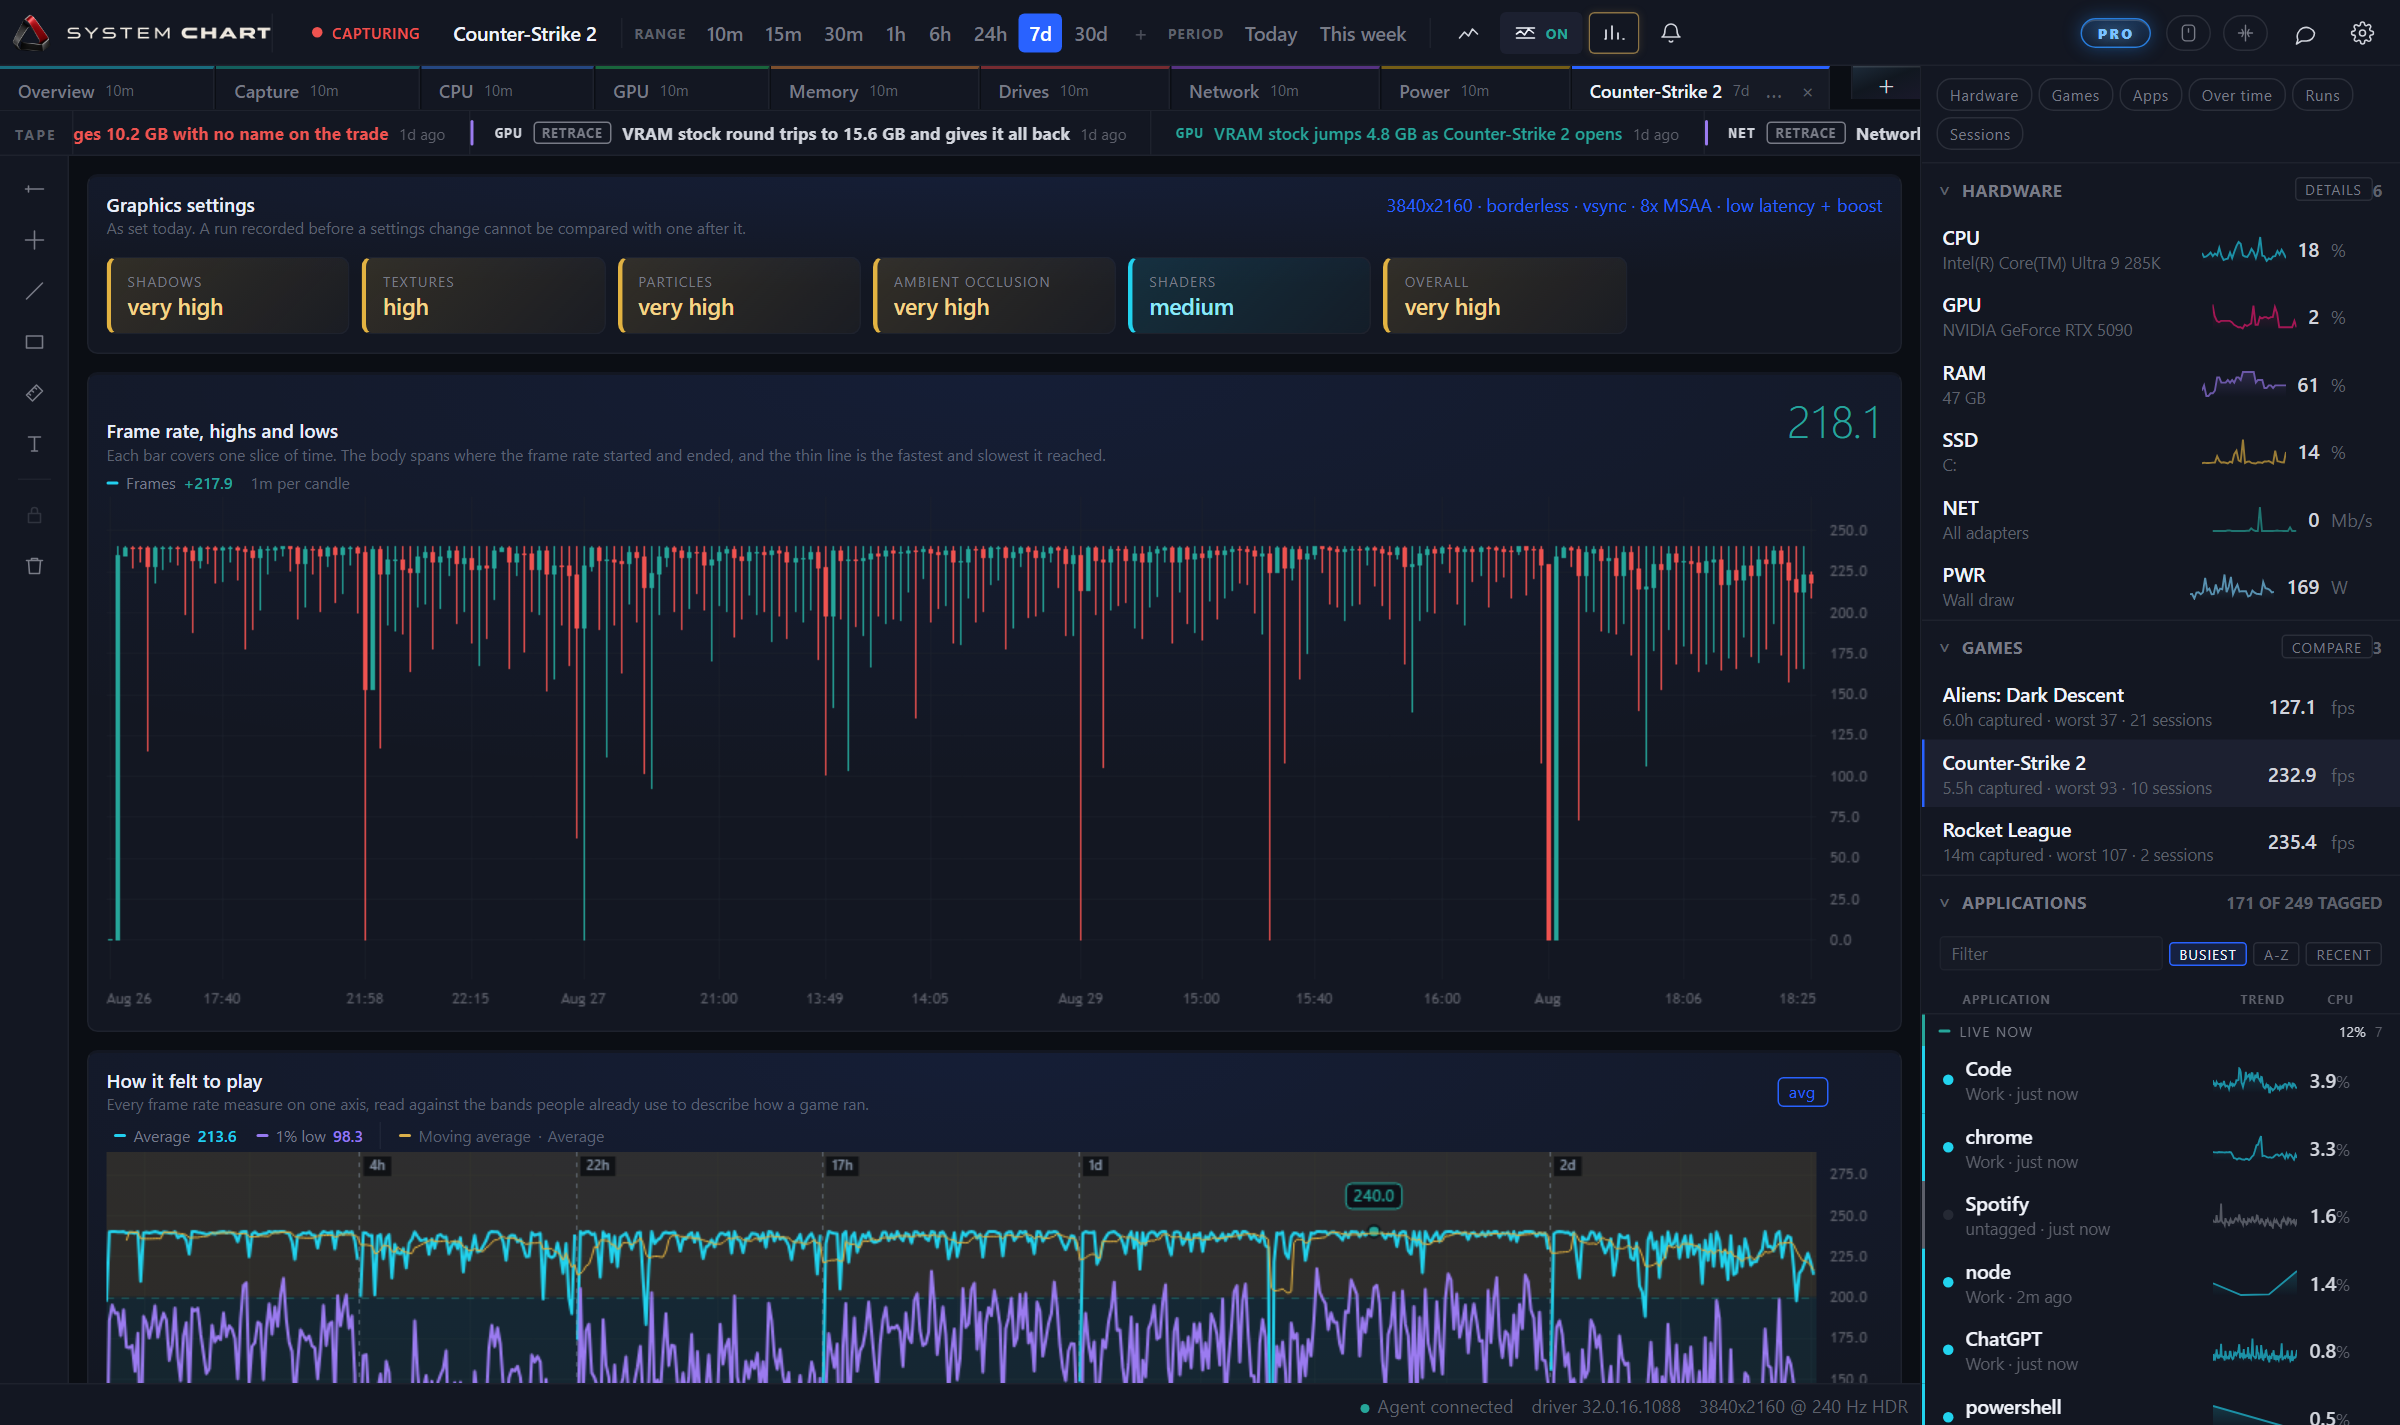Viewport: 2400px width, 1425px height.
Task: Add a custom range with plus icon
Action: pyautogui.click(x=1140, y=34)
